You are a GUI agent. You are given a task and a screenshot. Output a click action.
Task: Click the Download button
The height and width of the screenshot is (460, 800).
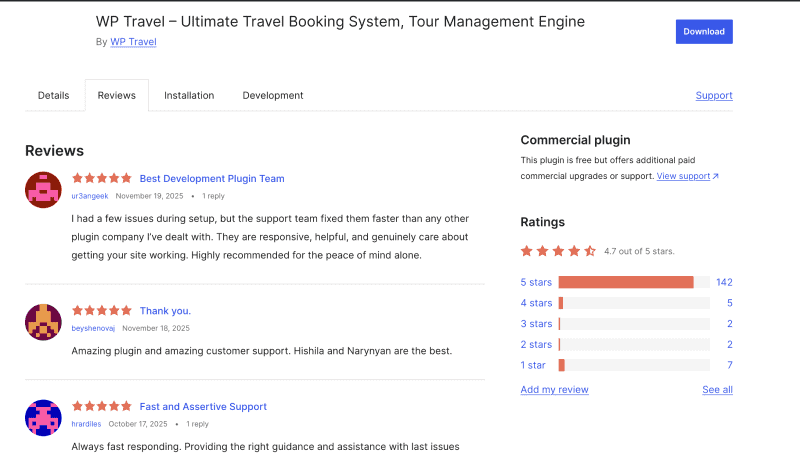[704, 32]
